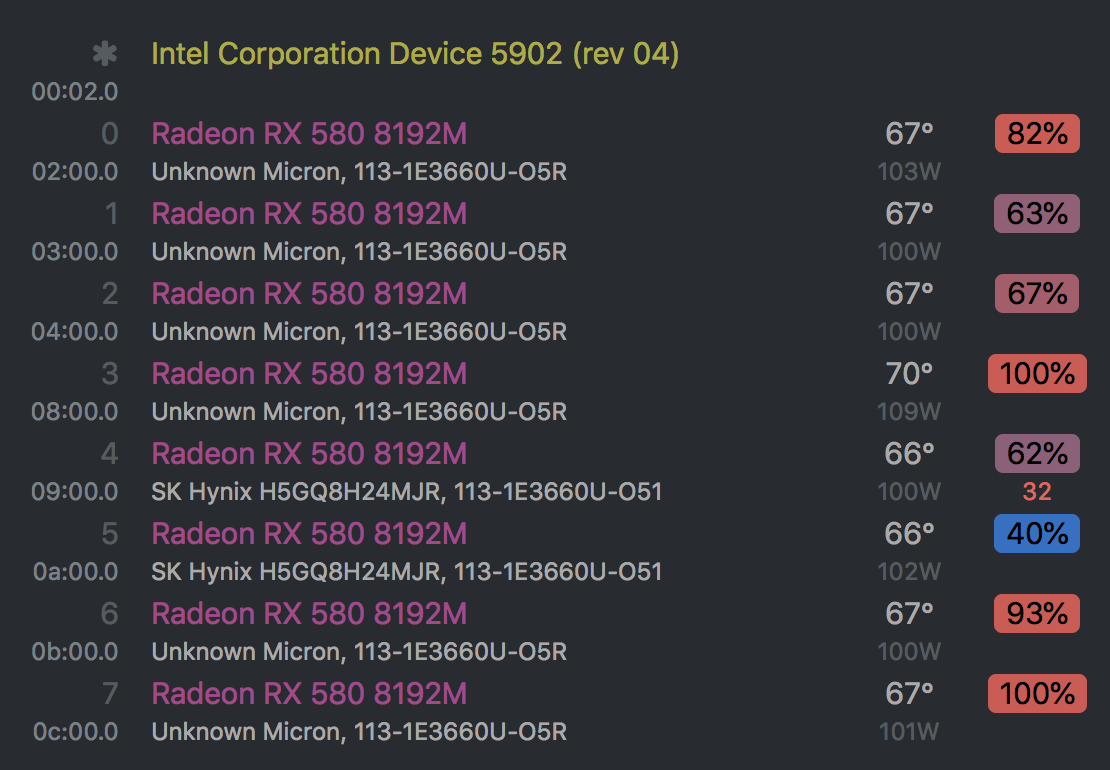The image size is (1110, 770).
Task: Select GPU 4 Radeon RX 580 name
Action: 309,454
